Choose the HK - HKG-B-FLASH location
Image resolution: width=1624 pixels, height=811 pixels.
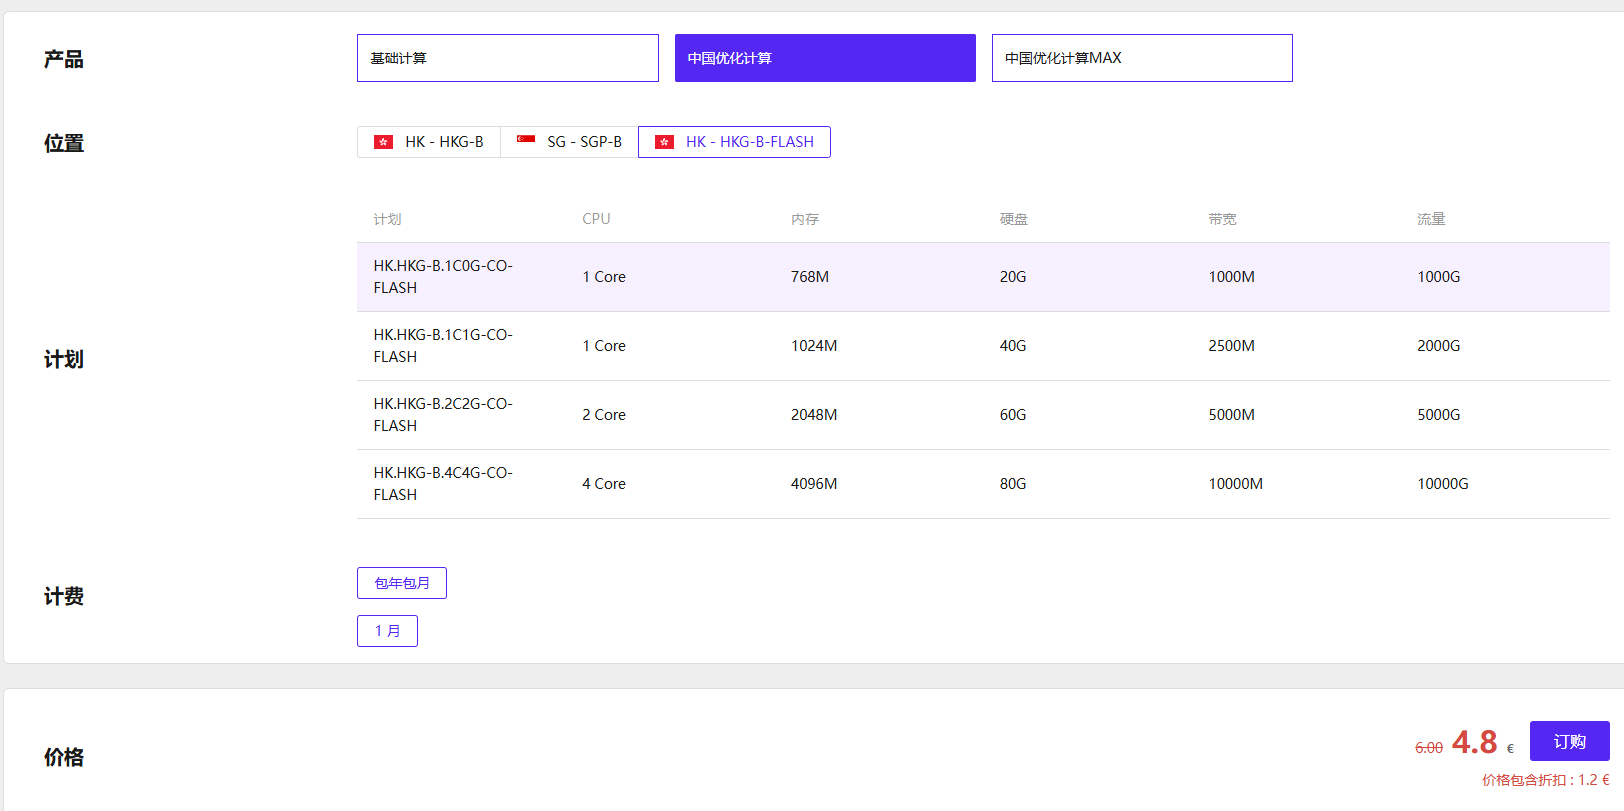(x=734, y=142)
